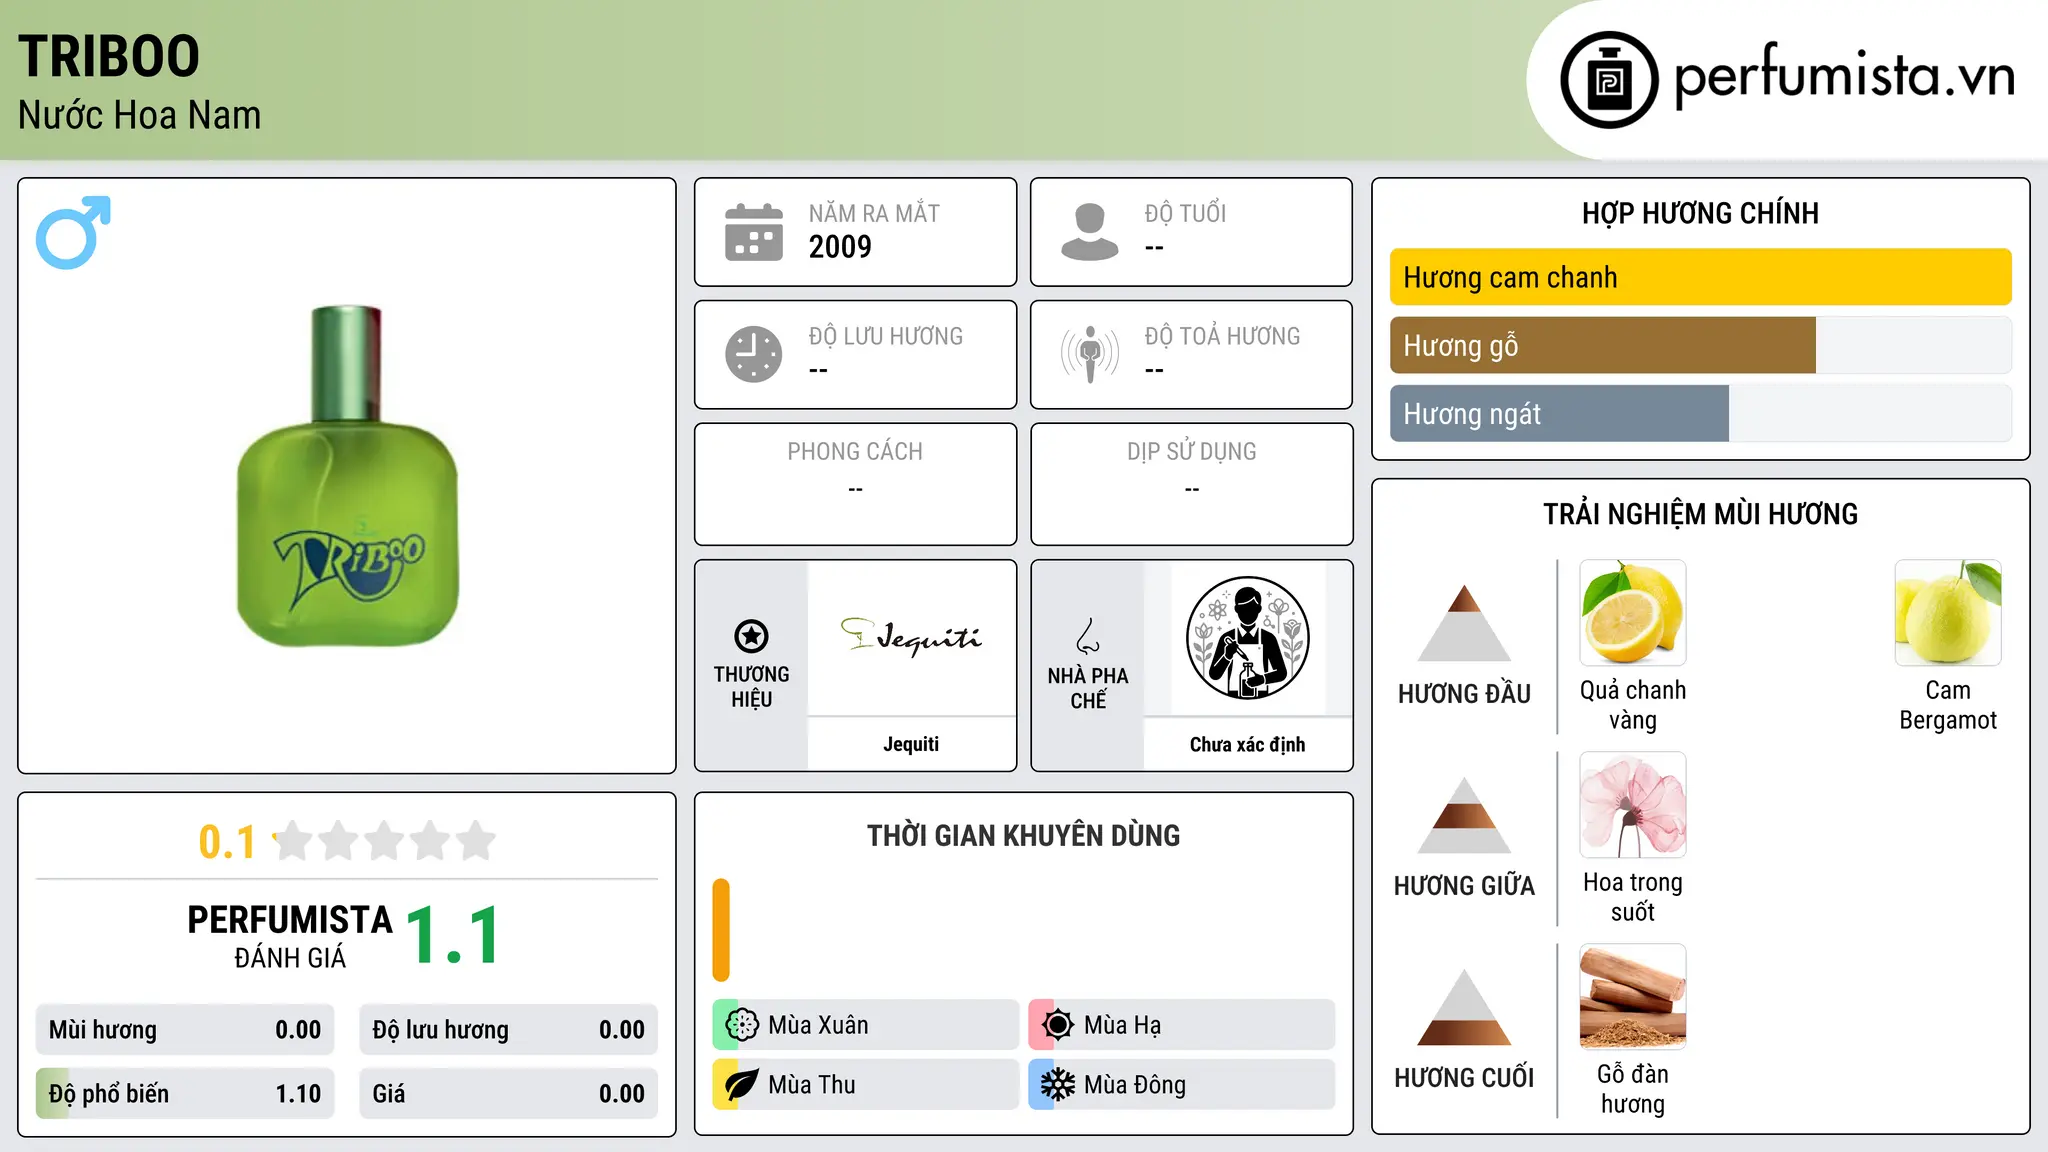Viewport: 2048px width, 1152px height.
Task: Click the Perfumista Đánh Giá label
Action: click(290, 936)
